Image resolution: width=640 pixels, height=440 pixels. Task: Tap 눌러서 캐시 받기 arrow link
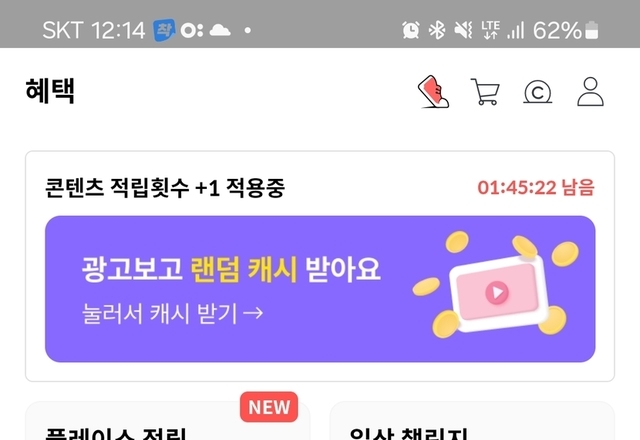click(x=173, y=313)
